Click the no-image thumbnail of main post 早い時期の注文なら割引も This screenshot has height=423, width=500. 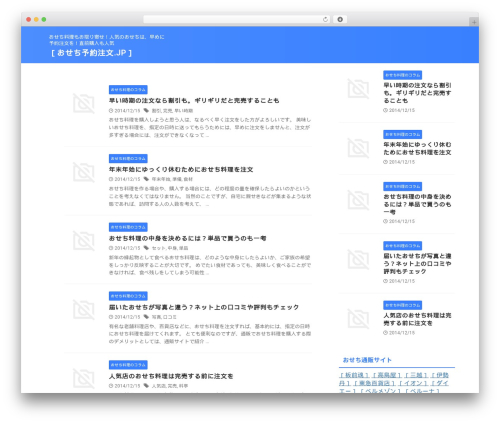[x=84, y=103]
